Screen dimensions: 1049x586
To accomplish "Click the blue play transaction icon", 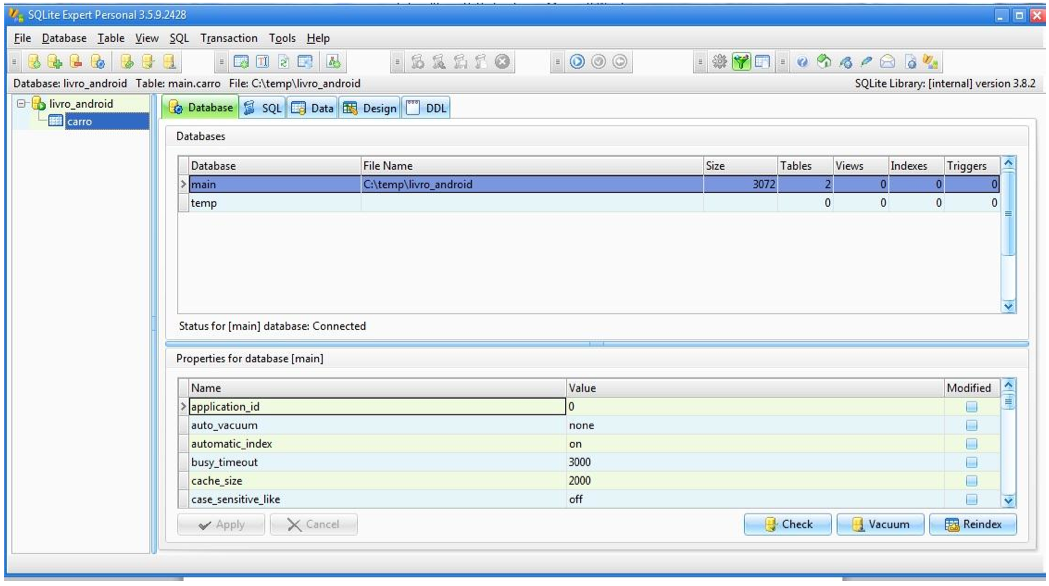I will (x=577, y=62).
